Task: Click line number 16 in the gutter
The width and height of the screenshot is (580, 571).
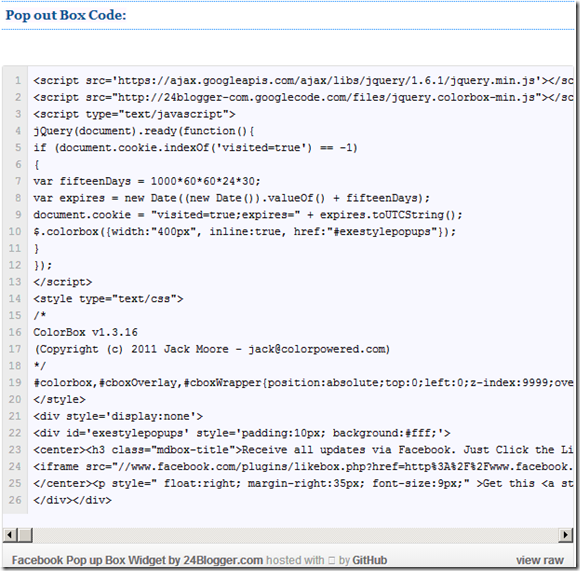Action: pos(15,332)
